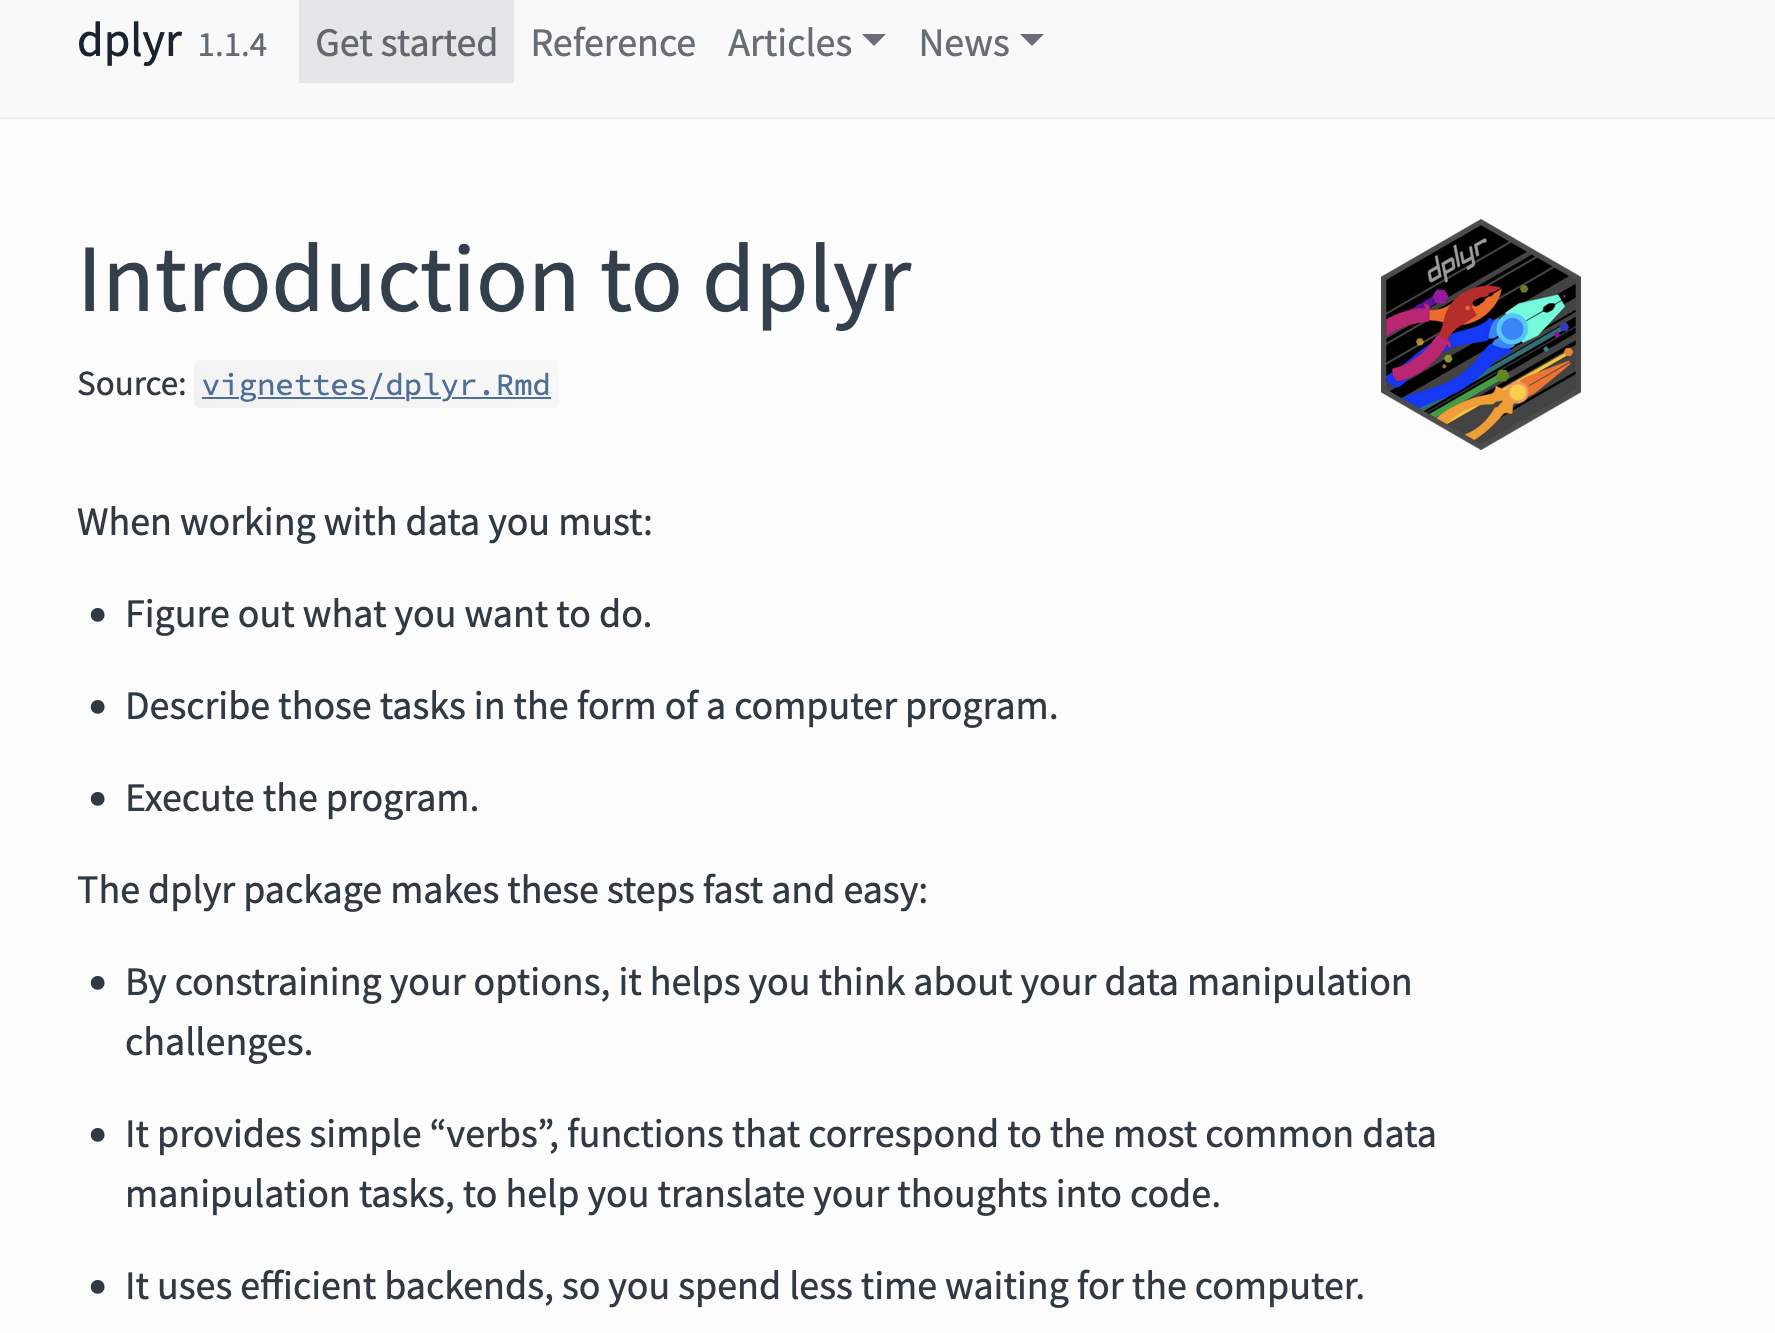Open the News dropdown menu
This screenshot has width=1775, height=1333.
click(964, 43)
